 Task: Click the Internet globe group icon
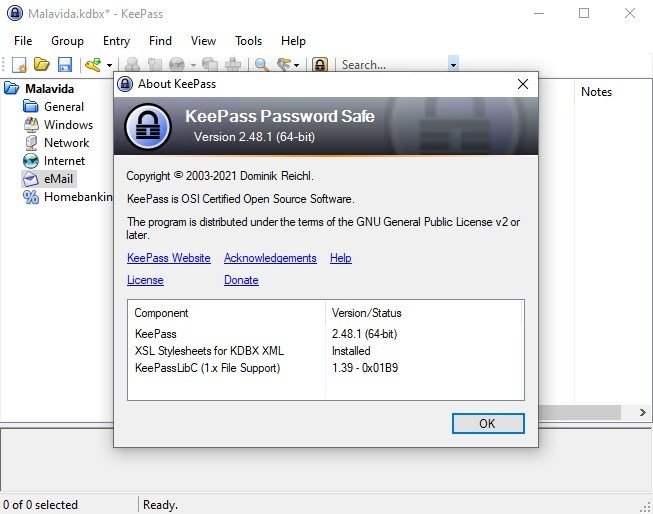coord(31,161)
